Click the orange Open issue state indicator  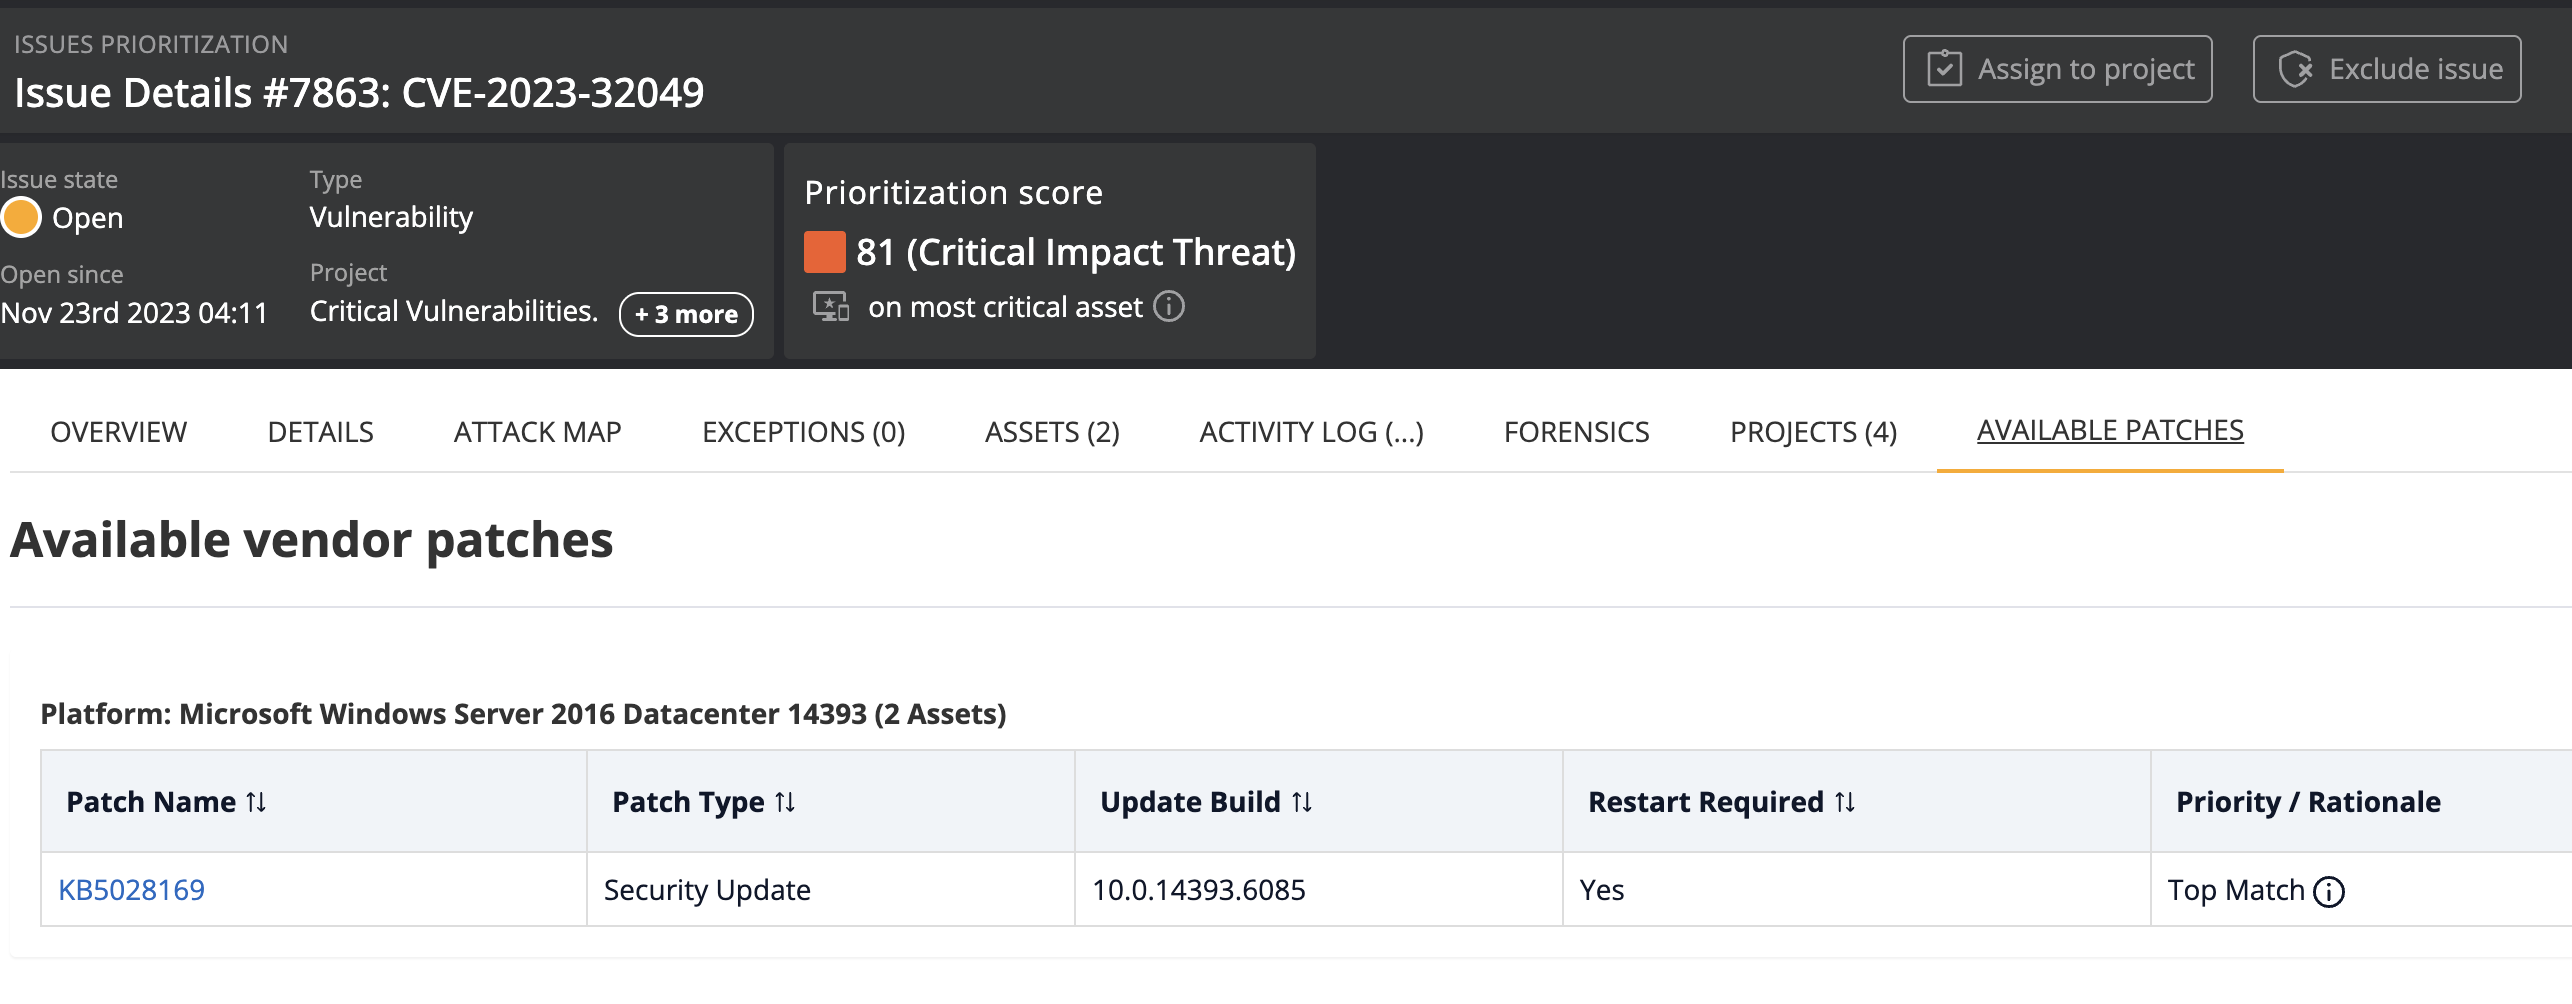21,217
